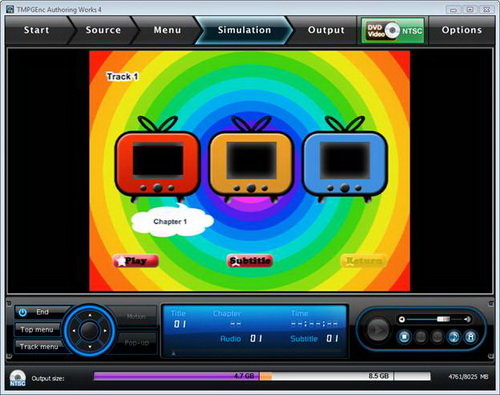
Task: Switch to the Output step tab
Action: point(326,30)
